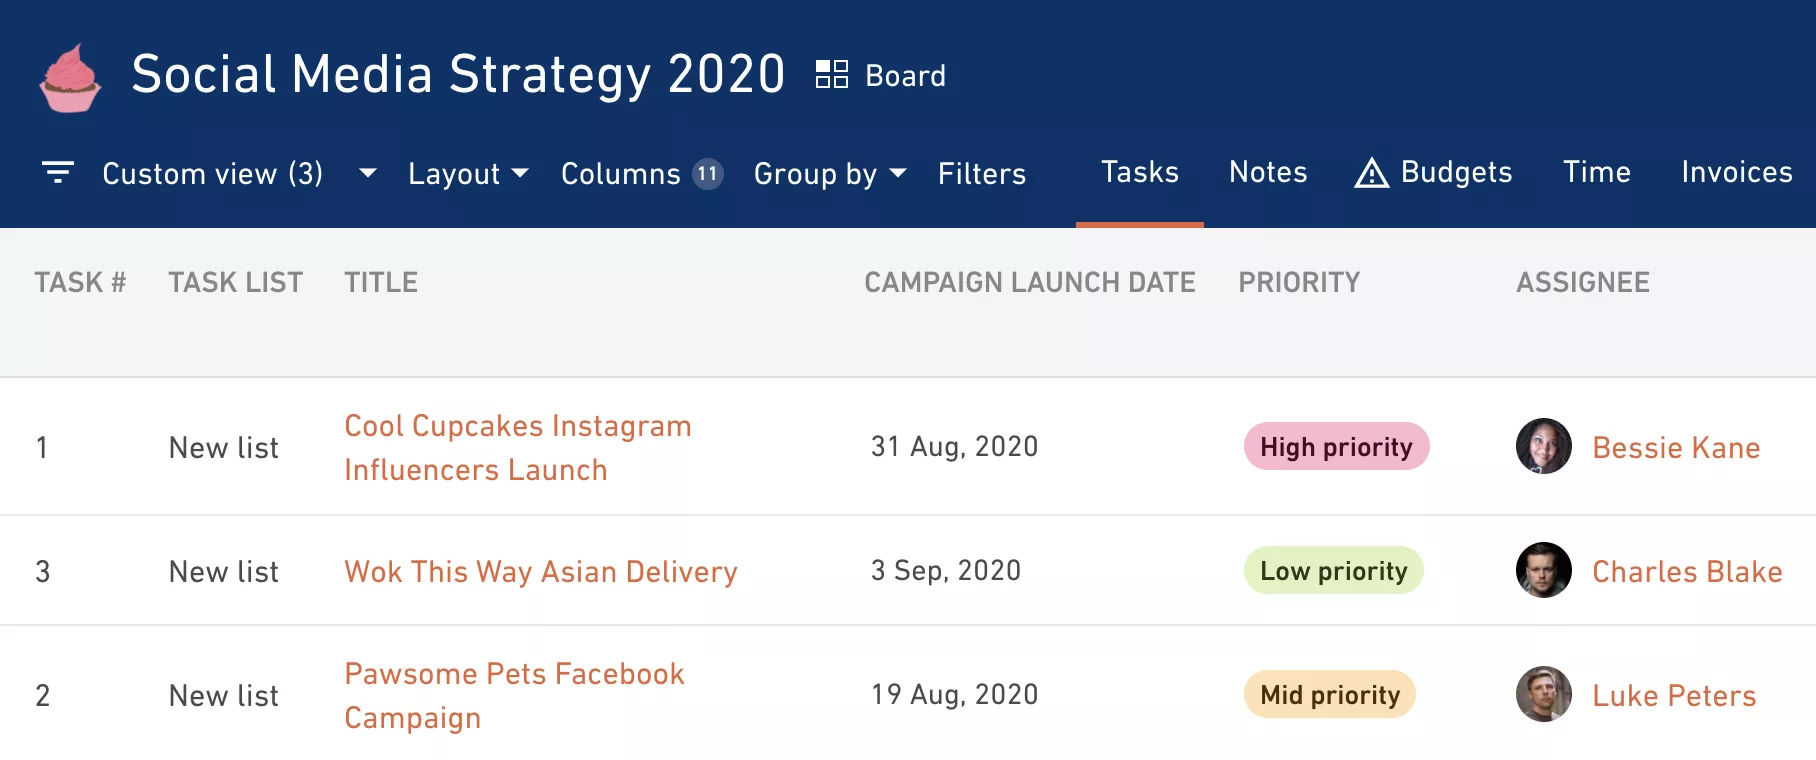1816x760 pixels.
Task: Click the Board view label
Action: point(905,76)
